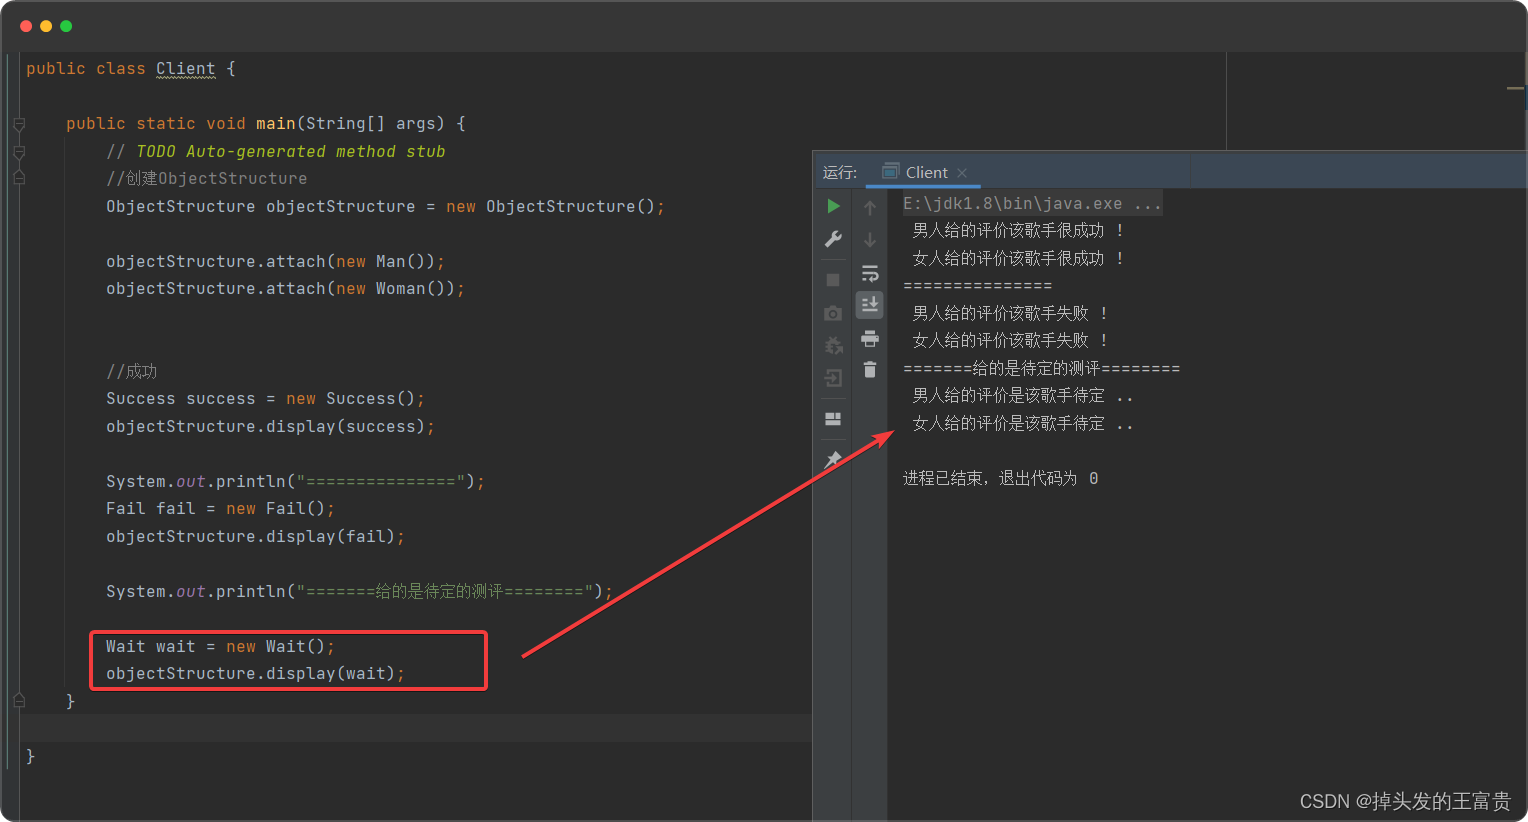Close the Client run tab
Image resolution: width=1528 pixels, height=822 pixels.
[x=962, y=173]
